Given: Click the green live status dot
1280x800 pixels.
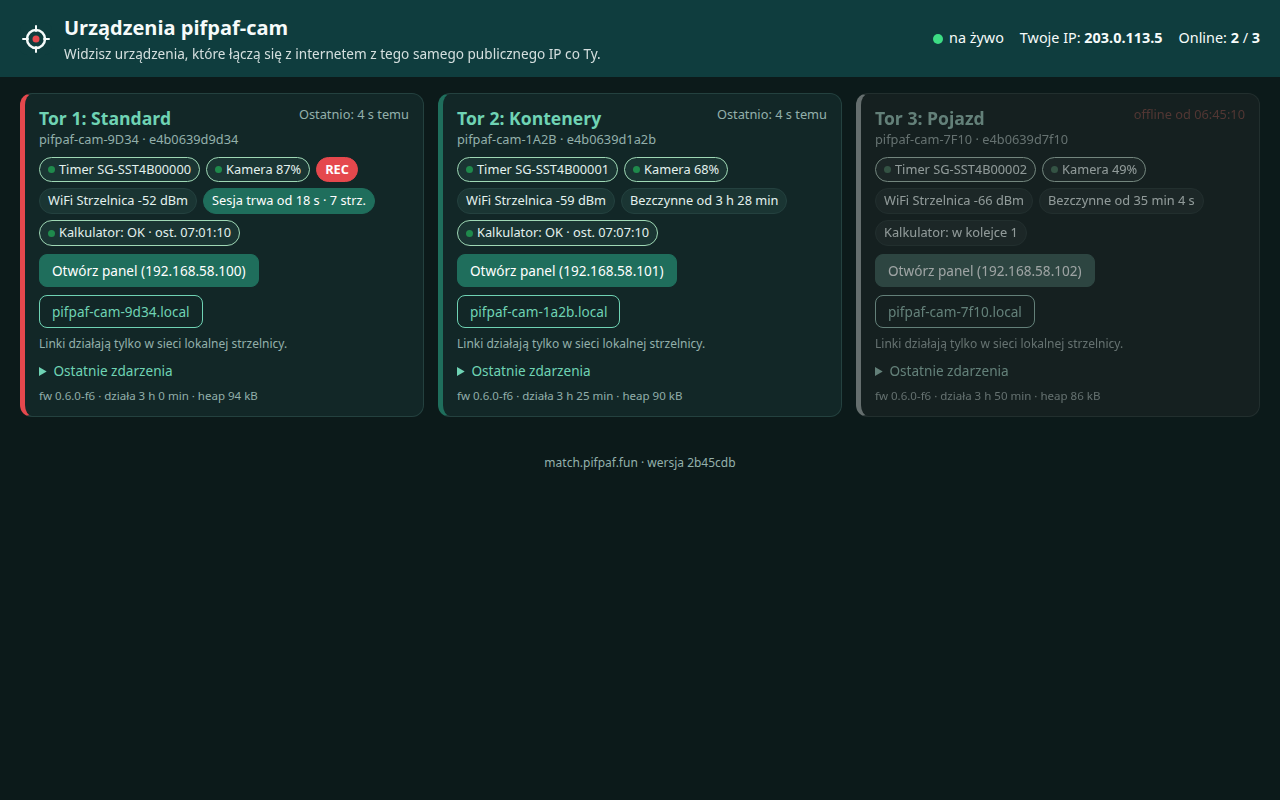Looking at the screenshot, I should tap(938, 39).
